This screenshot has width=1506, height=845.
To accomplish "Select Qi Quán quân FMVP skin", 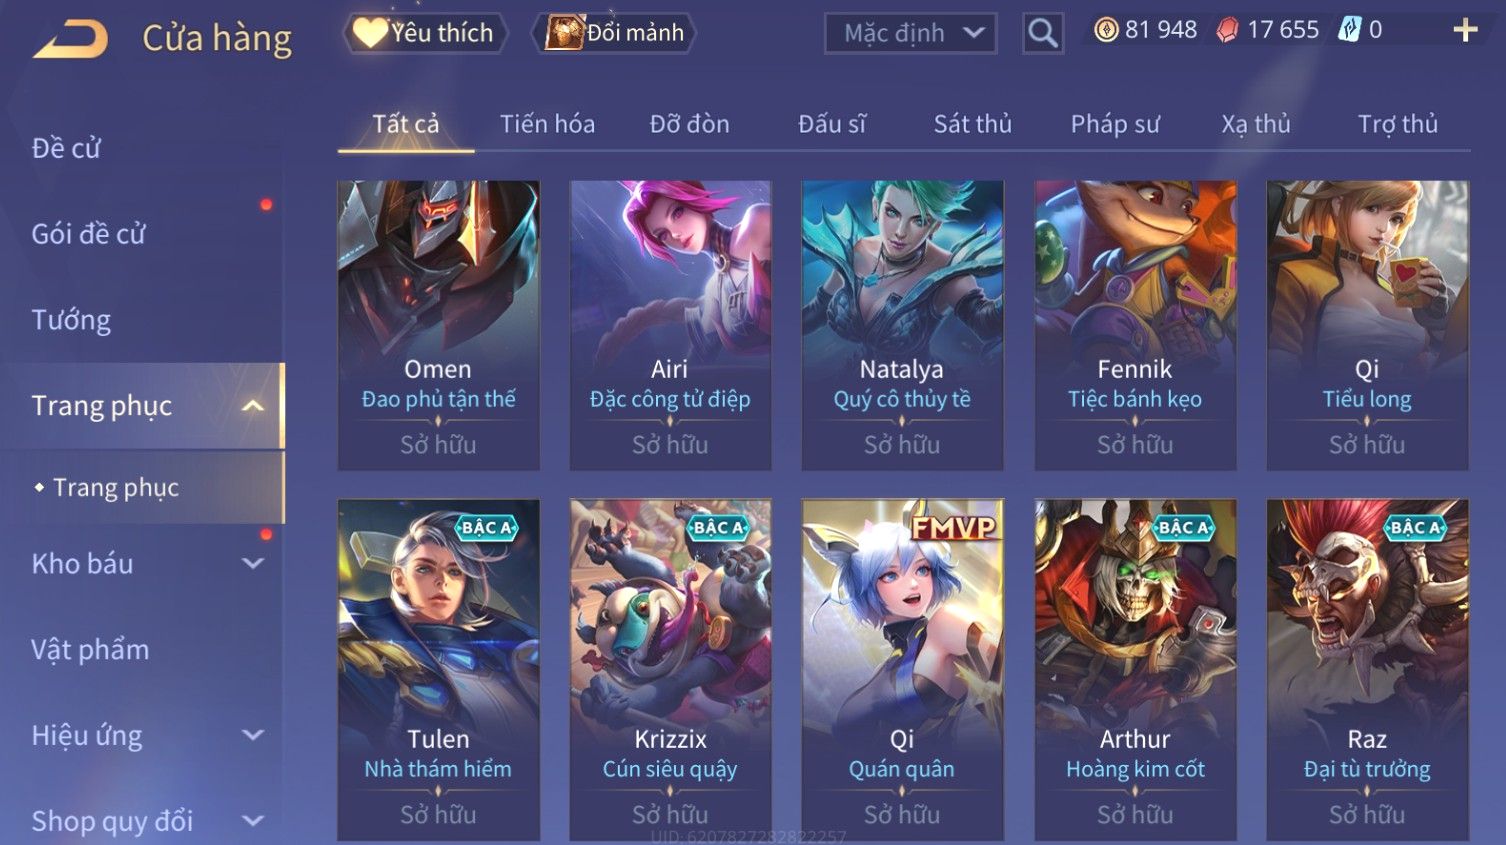I will click(902, 670).
